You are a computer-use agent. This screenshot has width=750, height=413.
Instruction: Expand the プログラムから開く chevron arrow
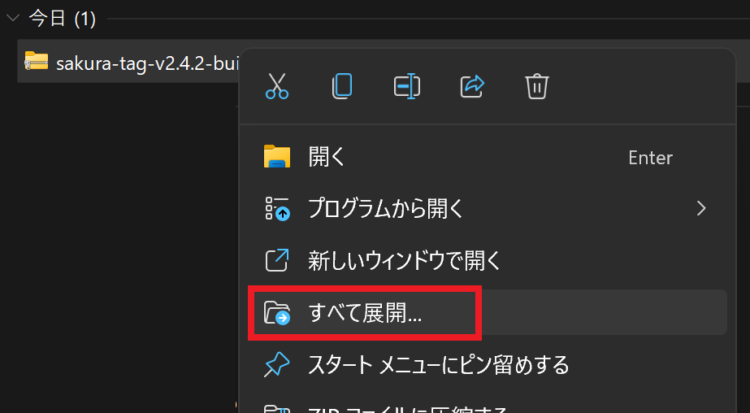(x=701, y=209)
